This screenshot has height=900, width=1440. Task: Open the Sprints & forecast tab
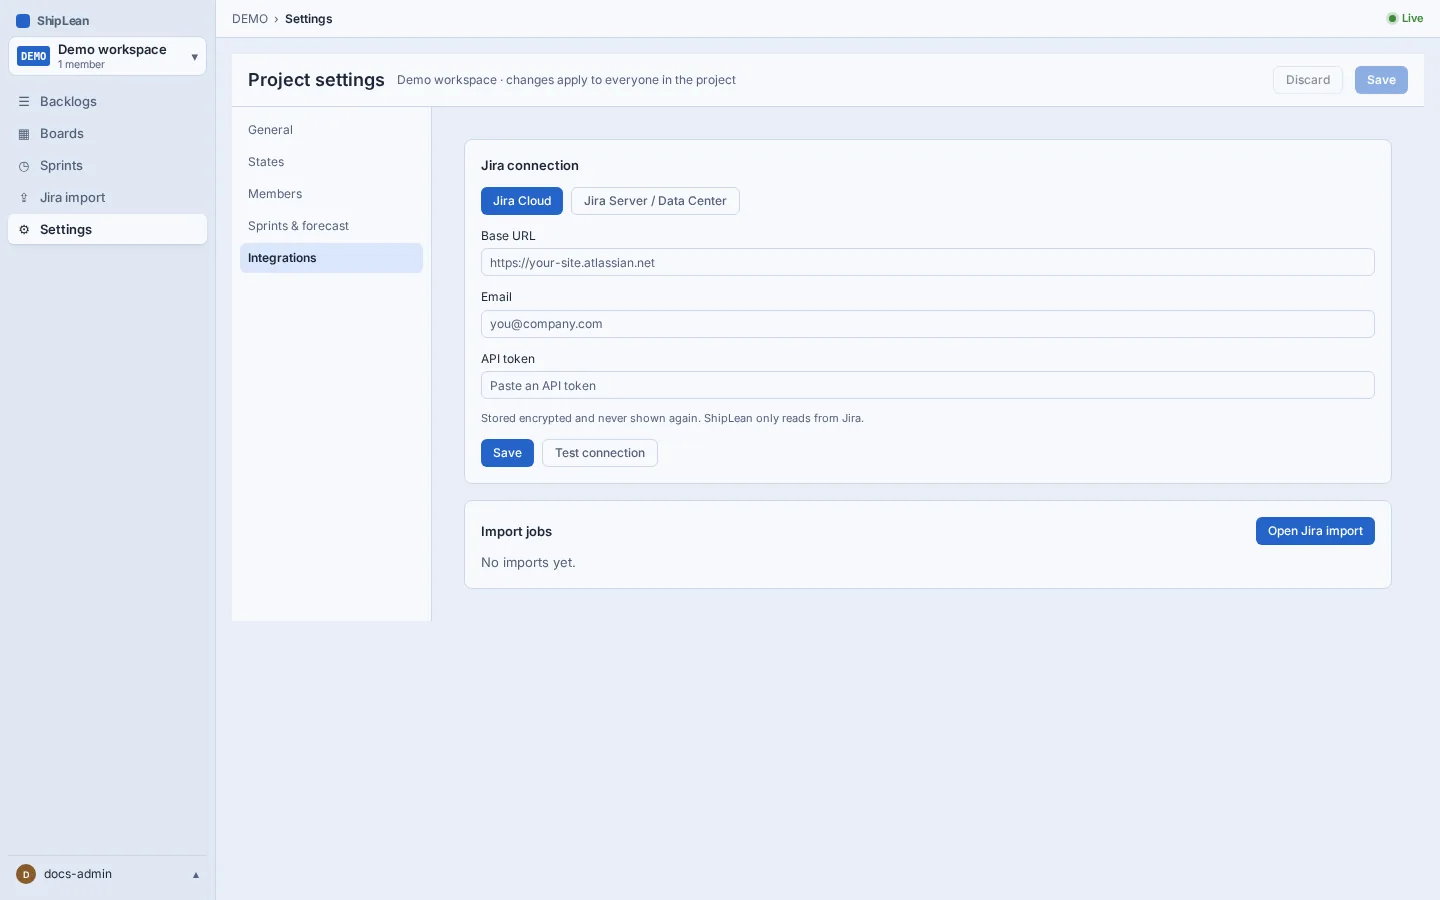point(331,226)
